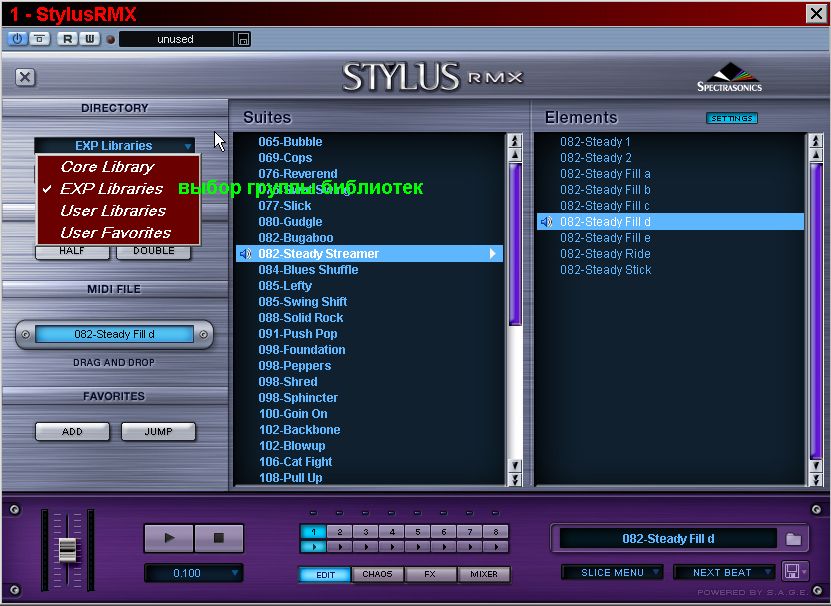Click speaker icon on 082-Steady Streamer
Image resolution: width=831 pixels, height=606 pixels.
click(245, 254)
